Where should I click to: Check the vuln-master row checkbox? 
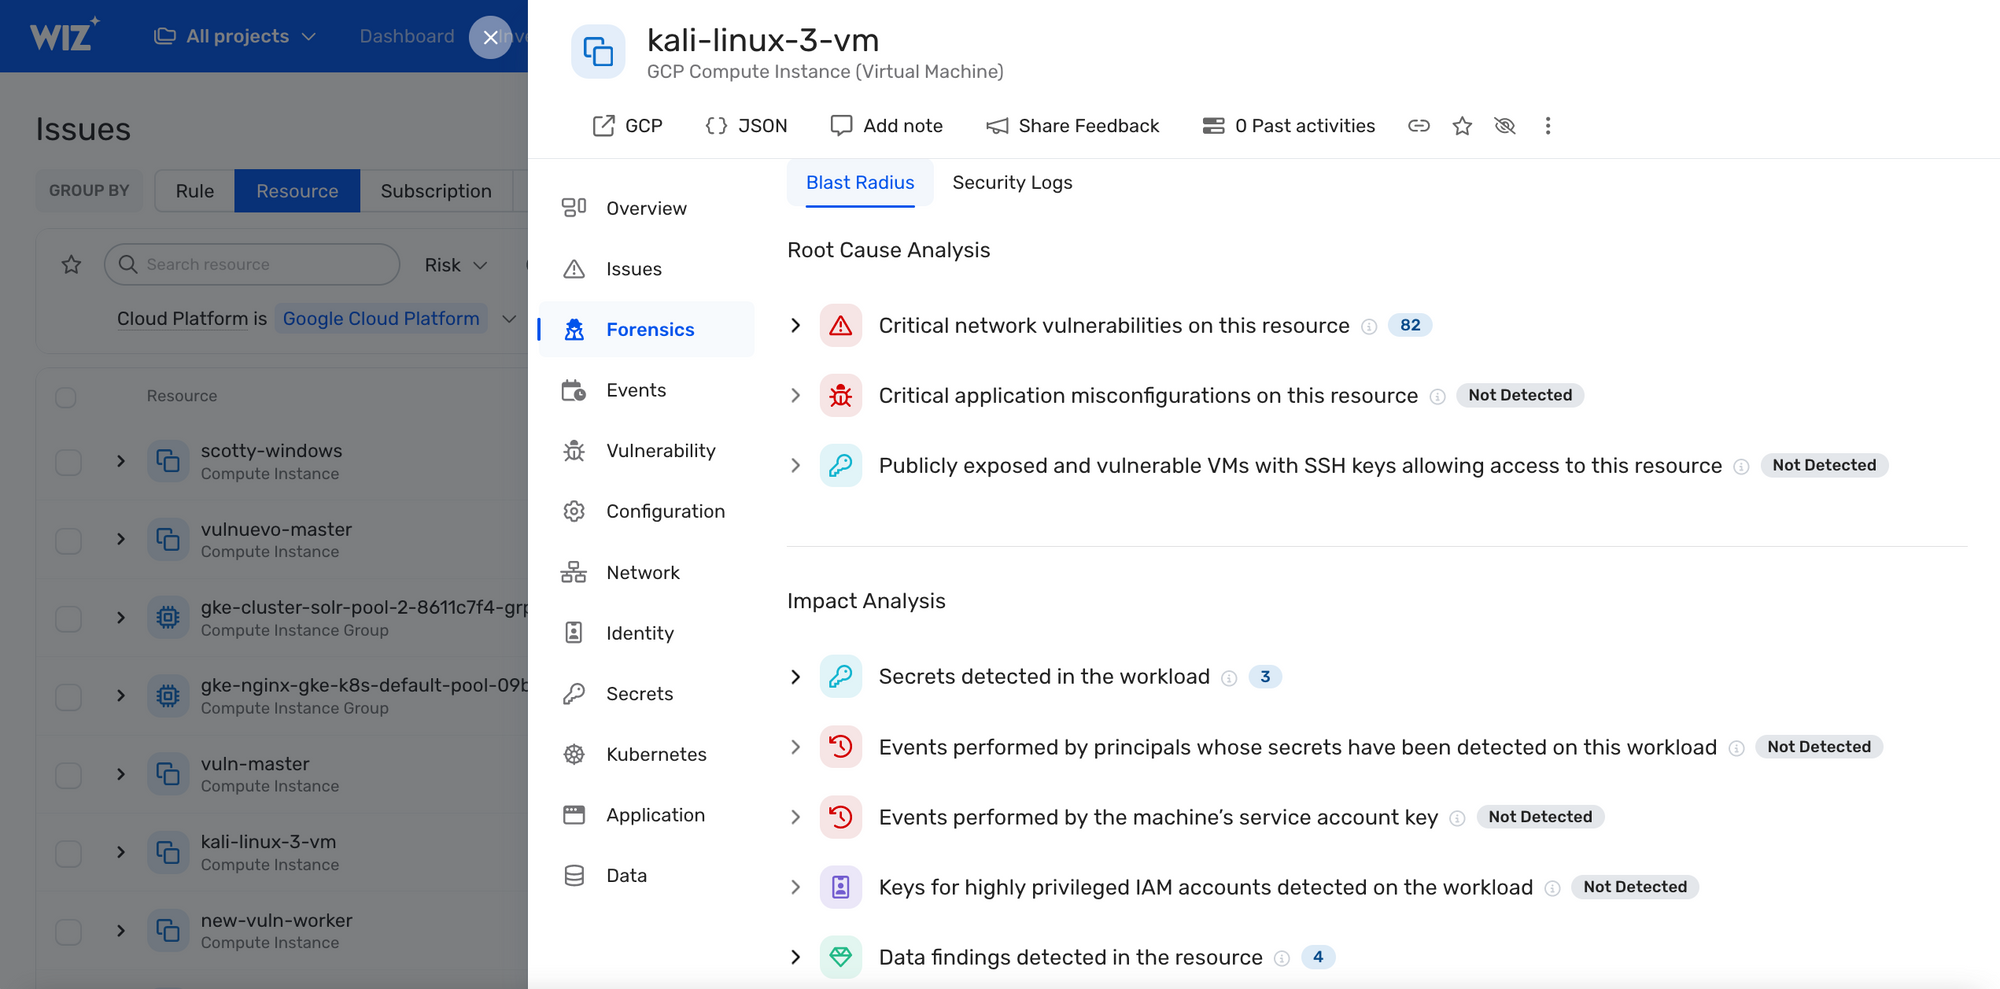(68, 775)
